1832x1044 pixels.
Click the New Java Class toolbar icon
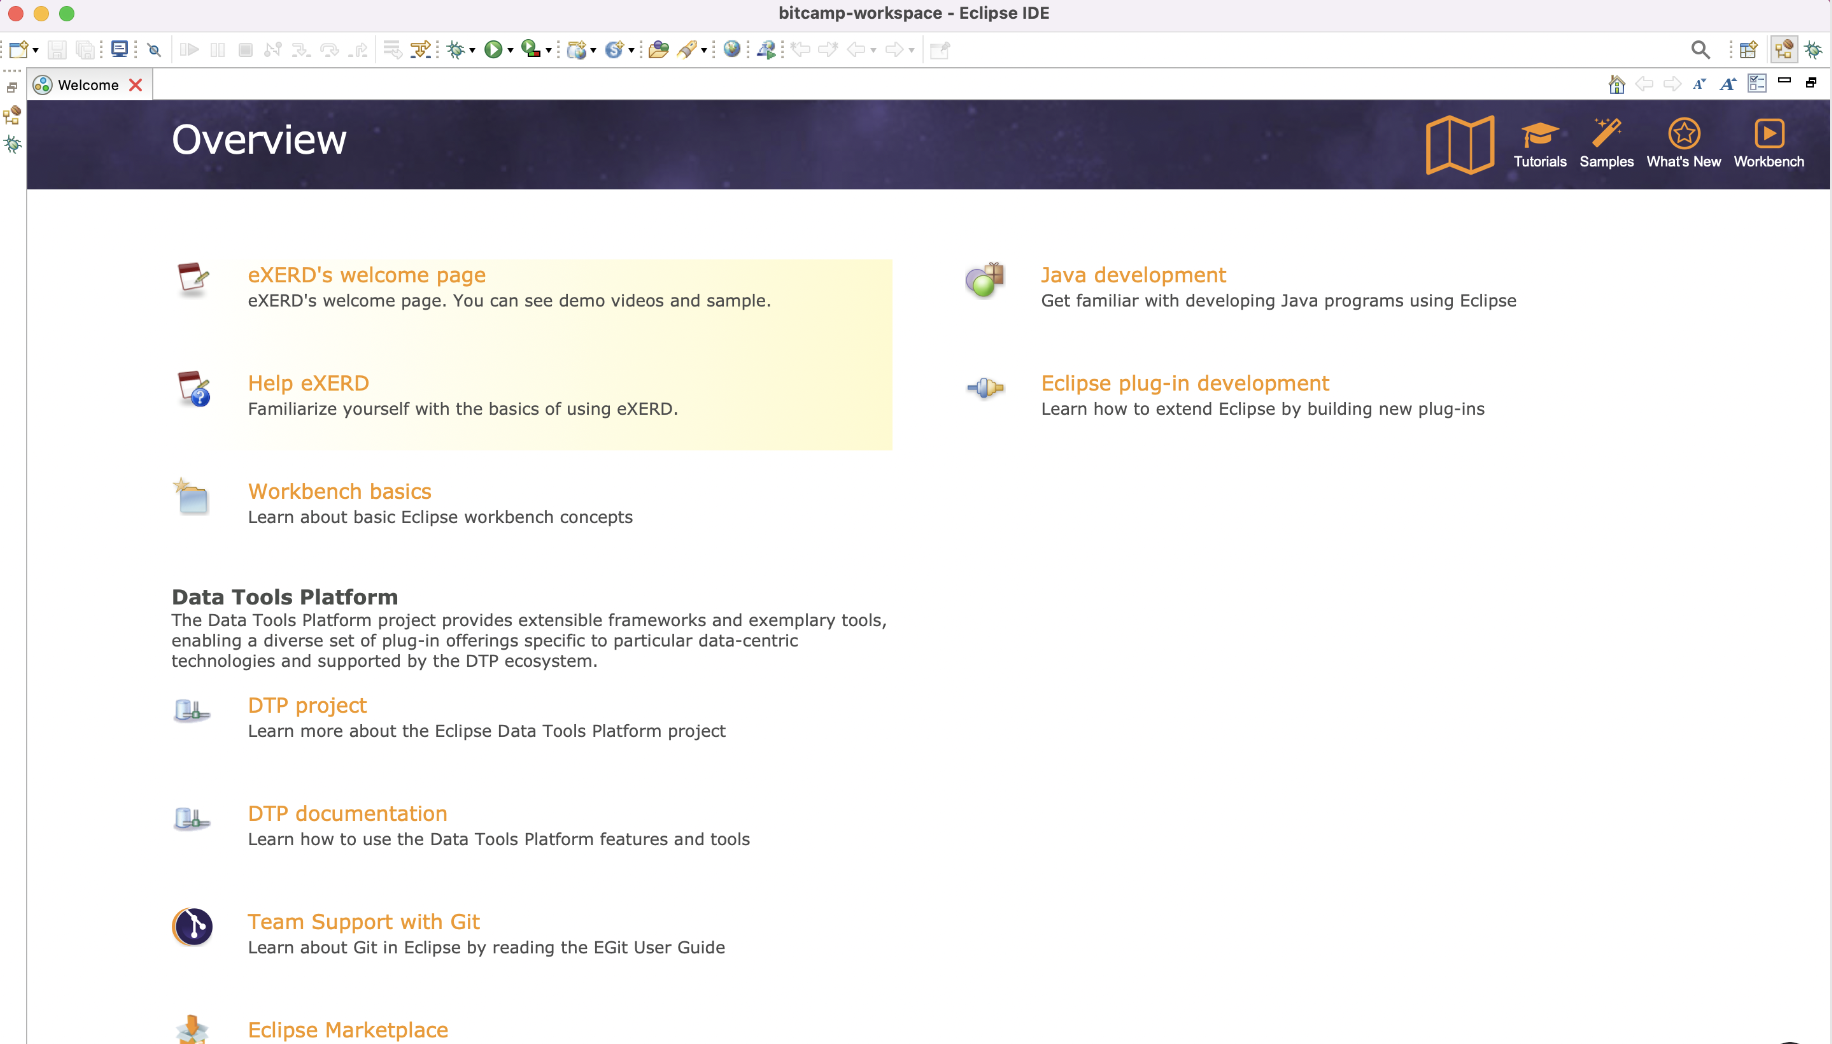click(x=615, y=49)
